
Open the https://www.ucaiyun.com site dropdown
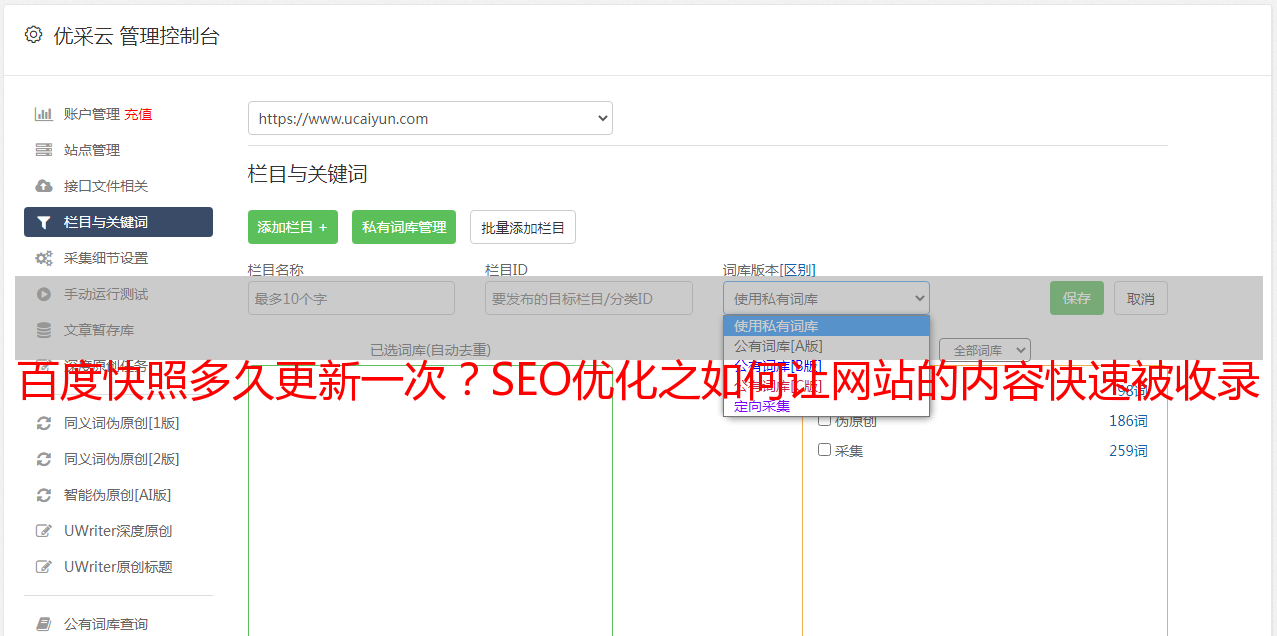[x=430, y=118]
